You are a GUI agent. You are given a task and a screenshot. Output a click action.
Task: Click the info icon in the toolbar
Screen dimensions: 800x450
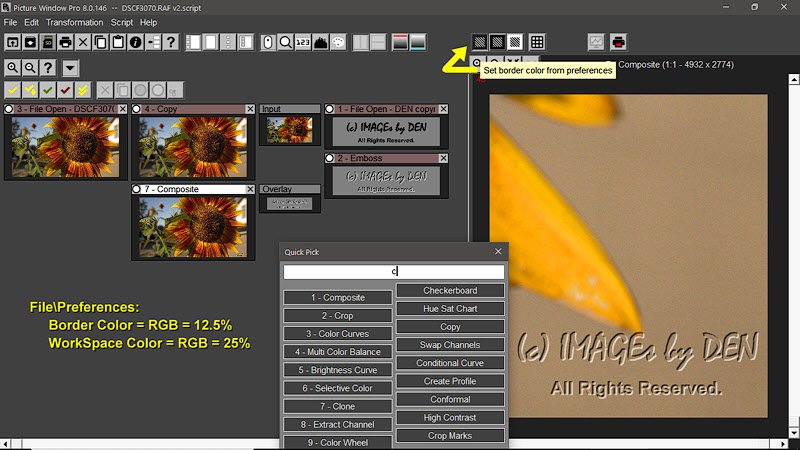tap(136, 42)
